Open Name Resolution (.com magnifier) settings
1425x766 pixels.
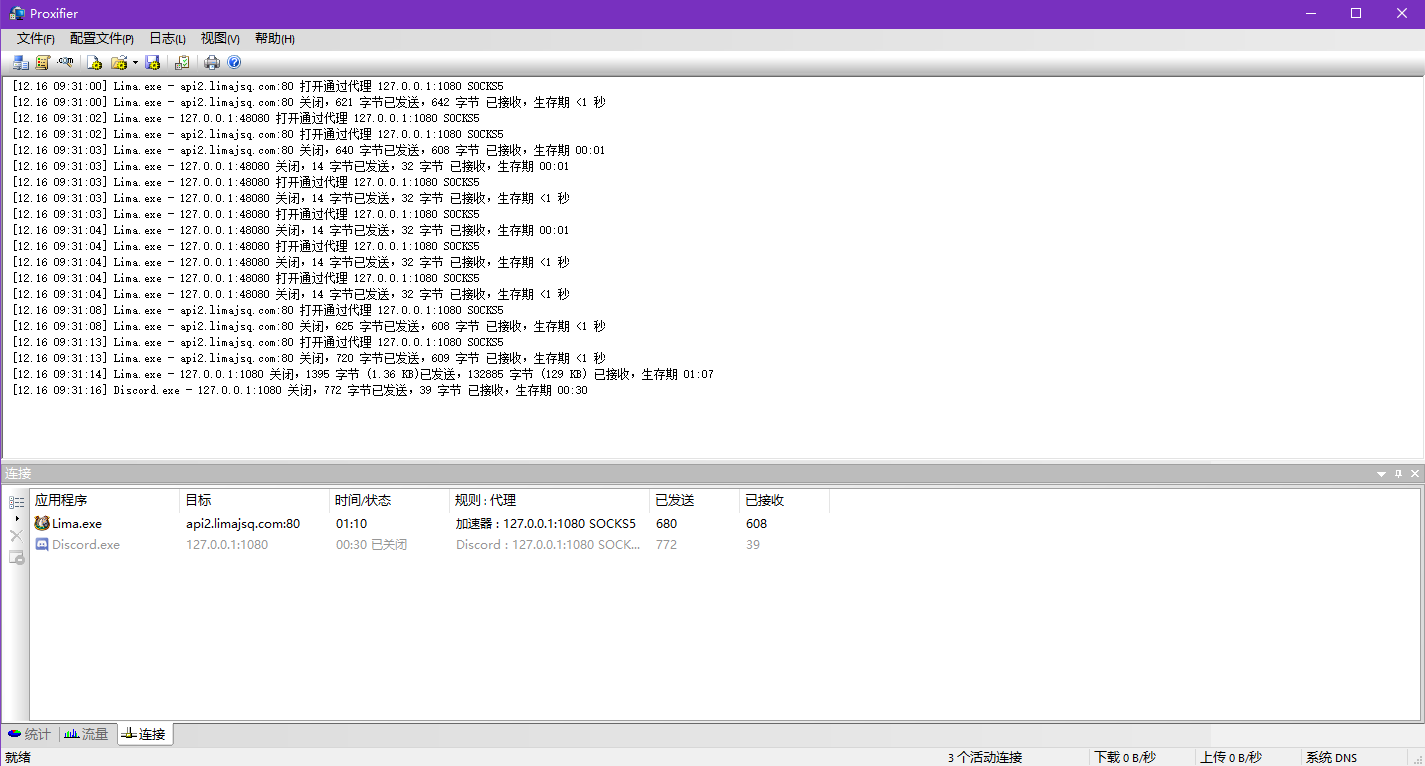click(65, 62)
